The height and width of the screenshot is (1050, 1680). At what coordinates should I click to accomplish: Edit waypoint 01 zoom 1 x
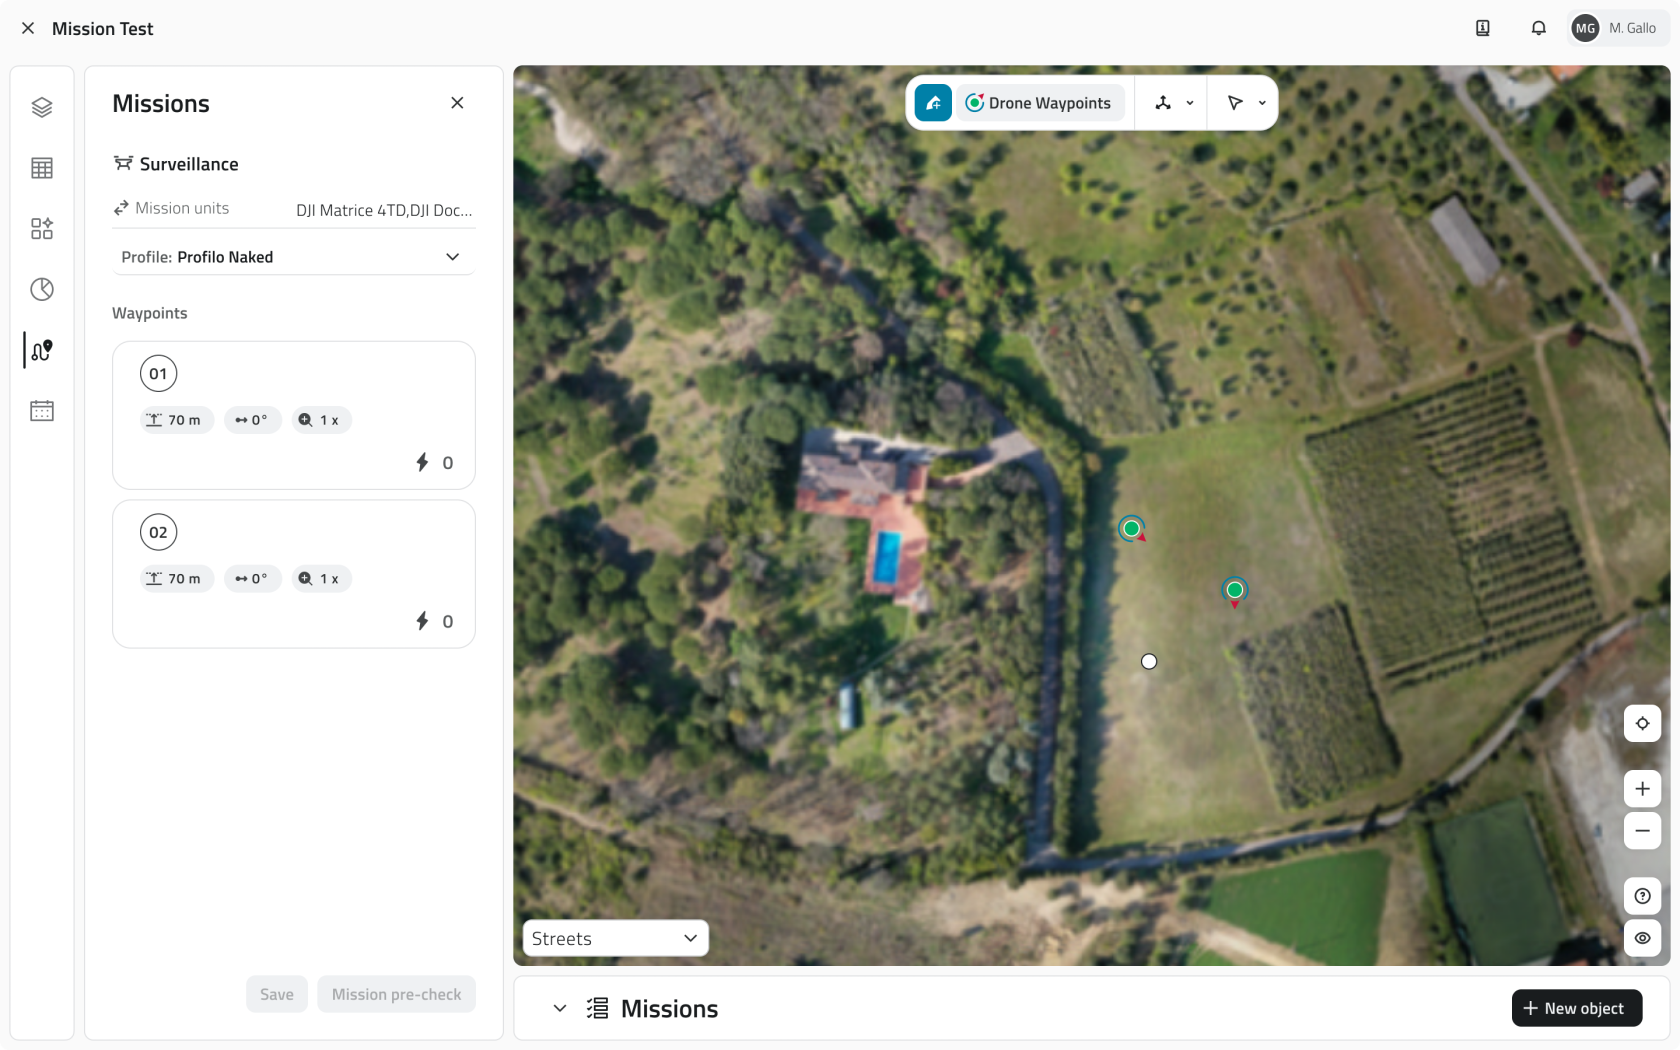point(321,420)
